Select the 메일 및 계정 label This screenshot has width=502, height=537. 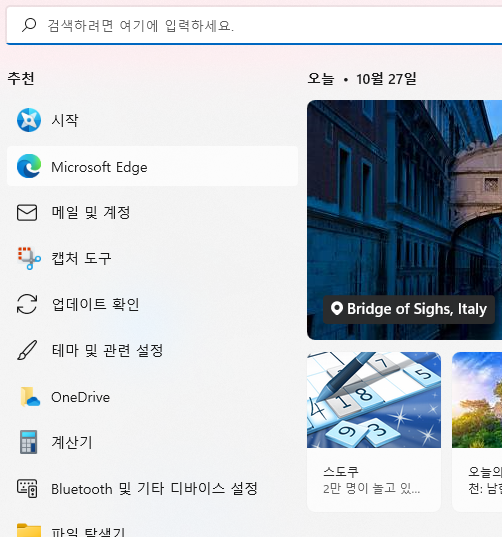[x=91, y=212]
